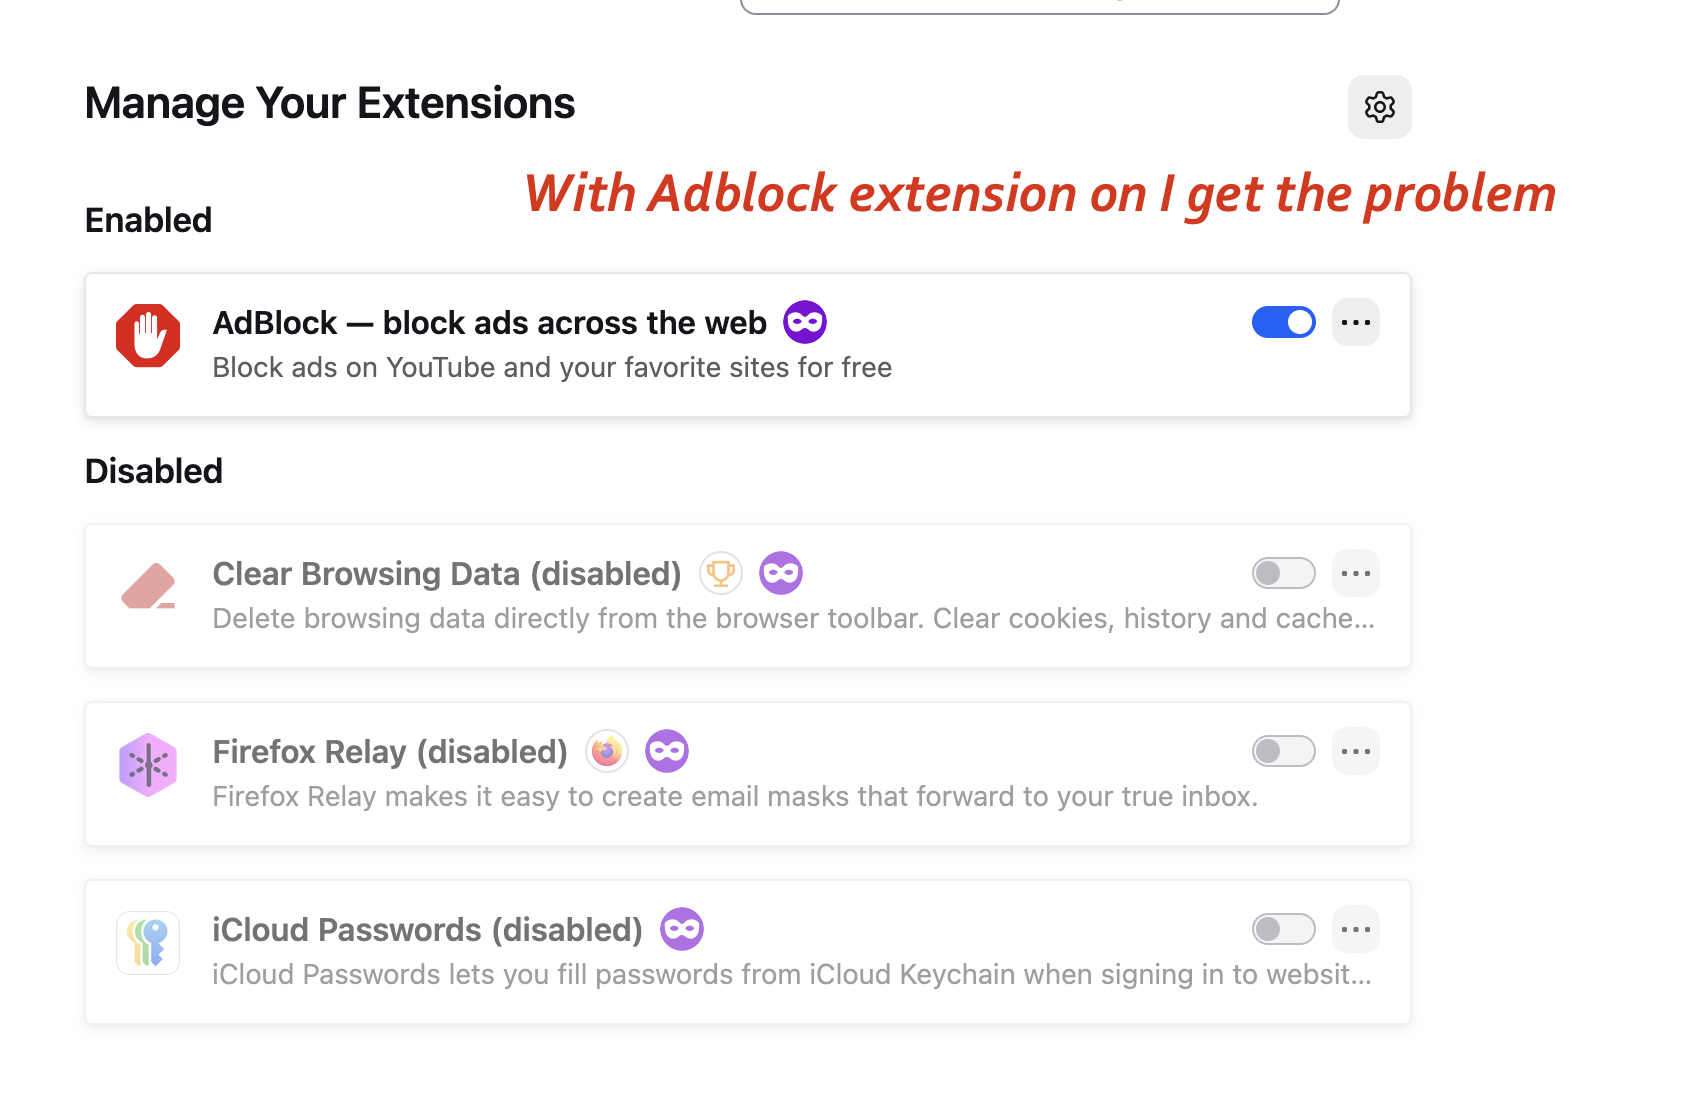
Task: Click the Clear Browsing Data eraser icon
Action: click(148, 587)
